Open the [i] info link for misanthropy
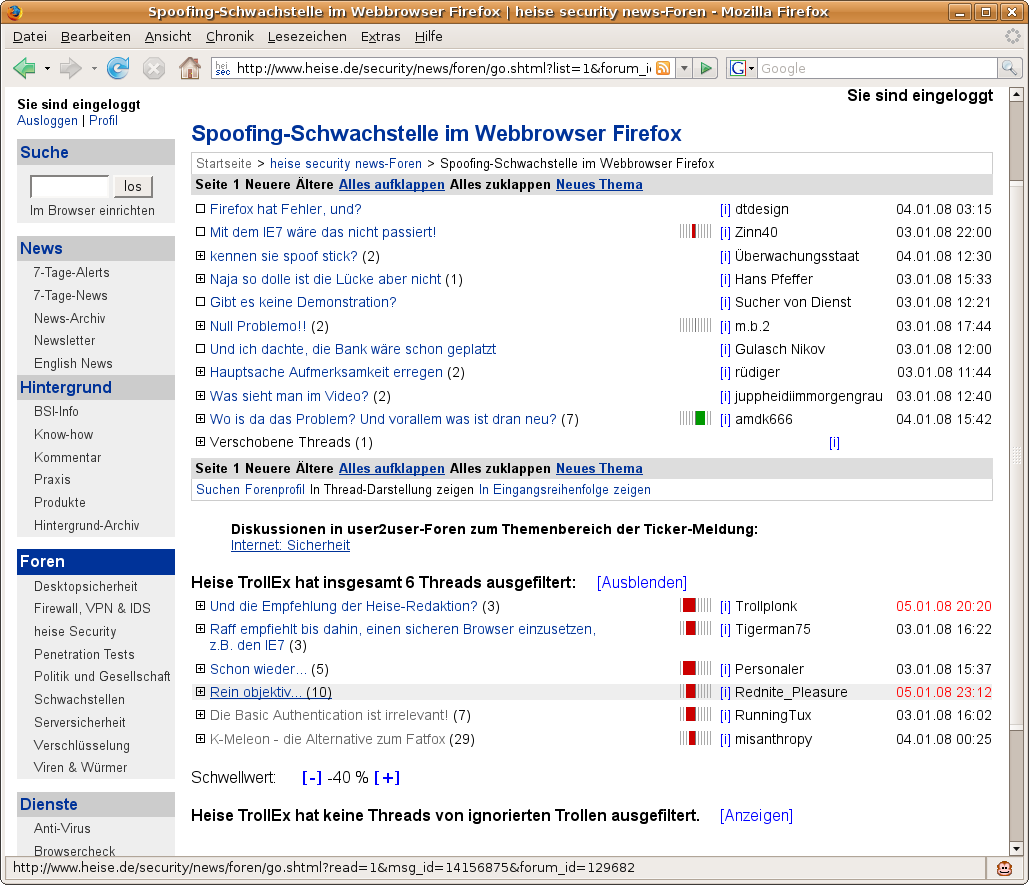This screenshot has width=1029, height=885. coord(725,739)
